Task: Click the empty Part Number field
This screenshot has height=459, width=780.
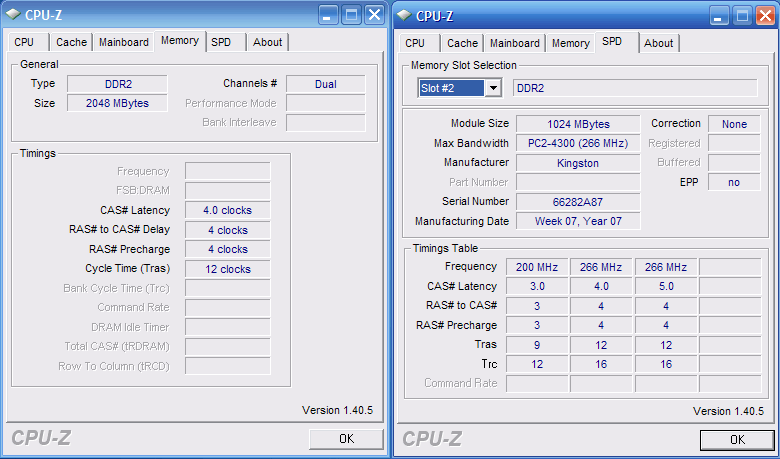Action: (578, 182)
